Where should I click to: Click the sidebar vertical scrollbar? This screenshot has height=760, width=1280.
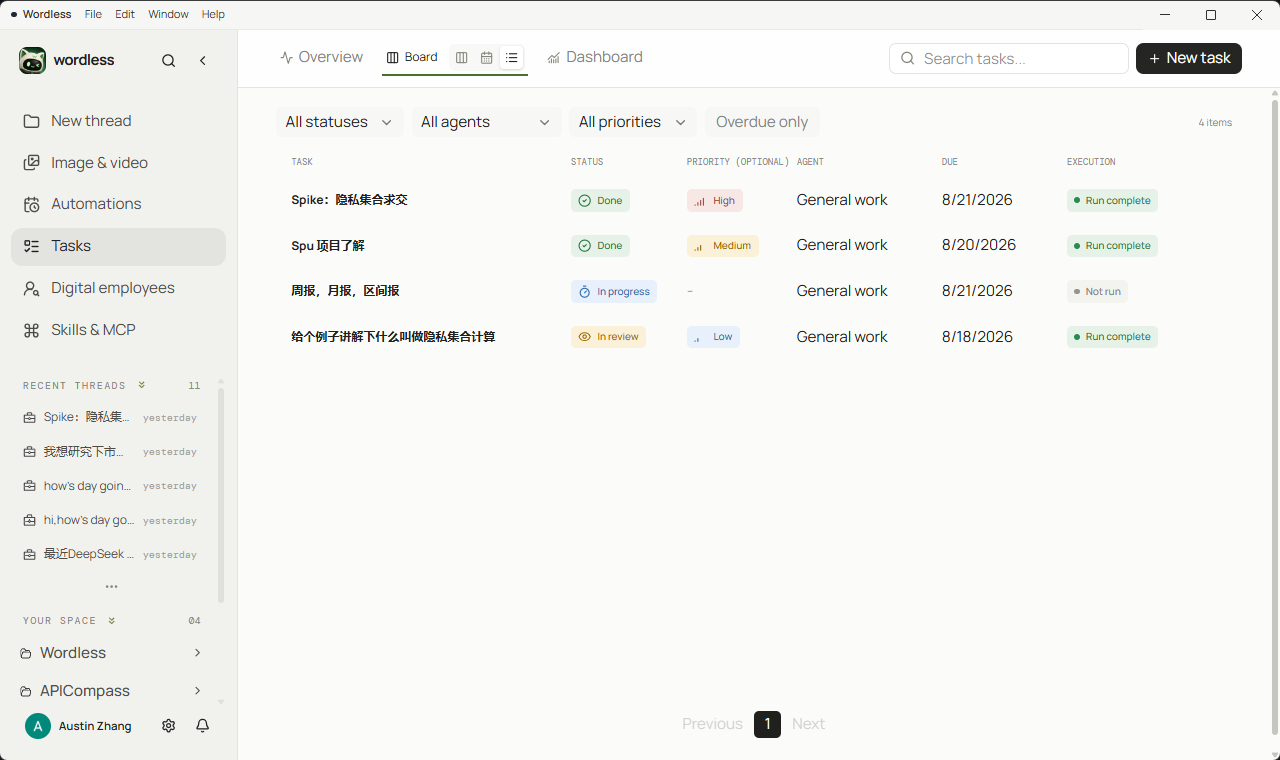pos(220,495)
